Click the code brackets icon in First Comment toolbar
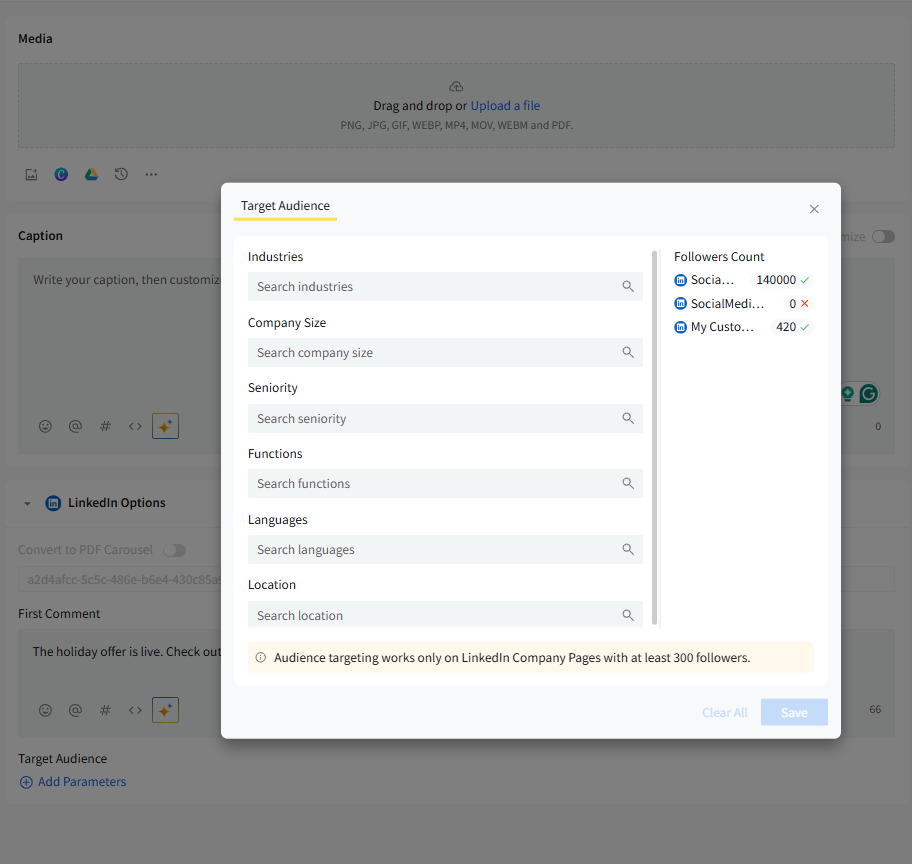 pos(135,710)
